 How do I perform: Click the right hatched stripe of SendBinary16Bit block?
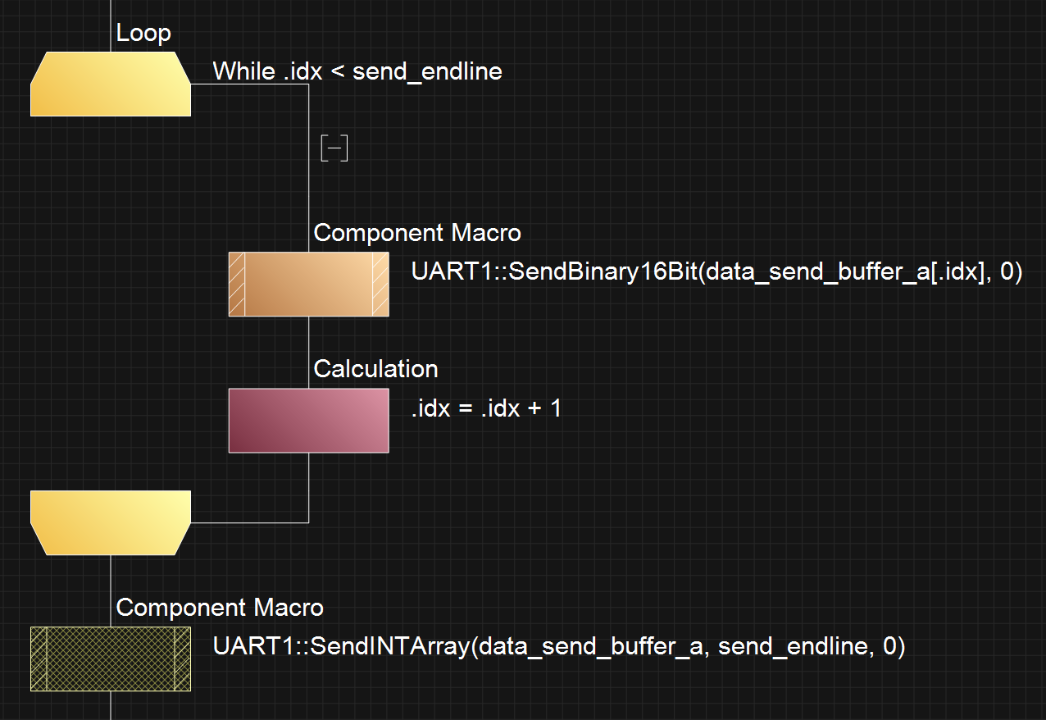[381, 284]
